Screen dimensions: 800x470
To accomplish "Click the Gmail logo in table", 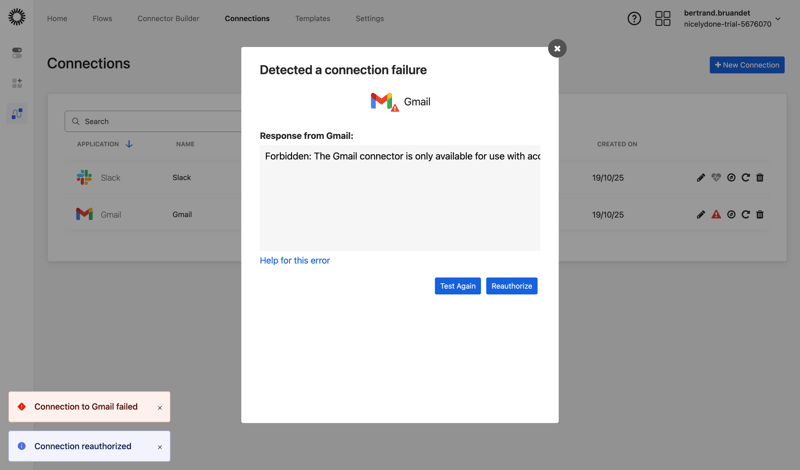I will click(x=84, y=214).
